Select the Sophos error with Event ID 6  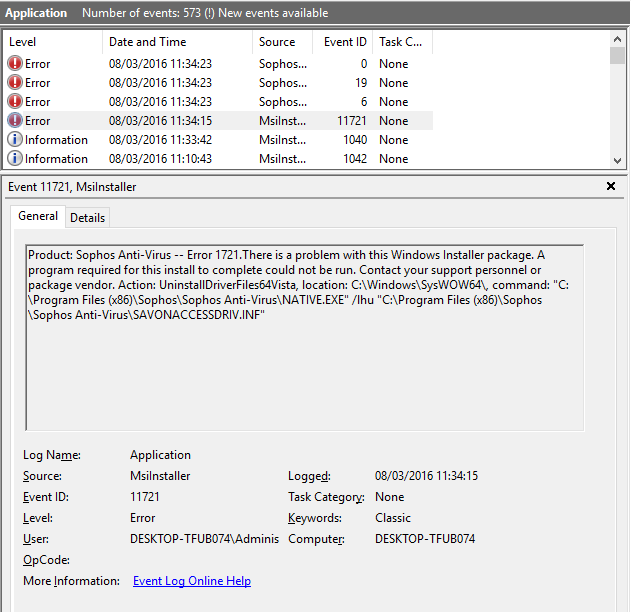218,101
